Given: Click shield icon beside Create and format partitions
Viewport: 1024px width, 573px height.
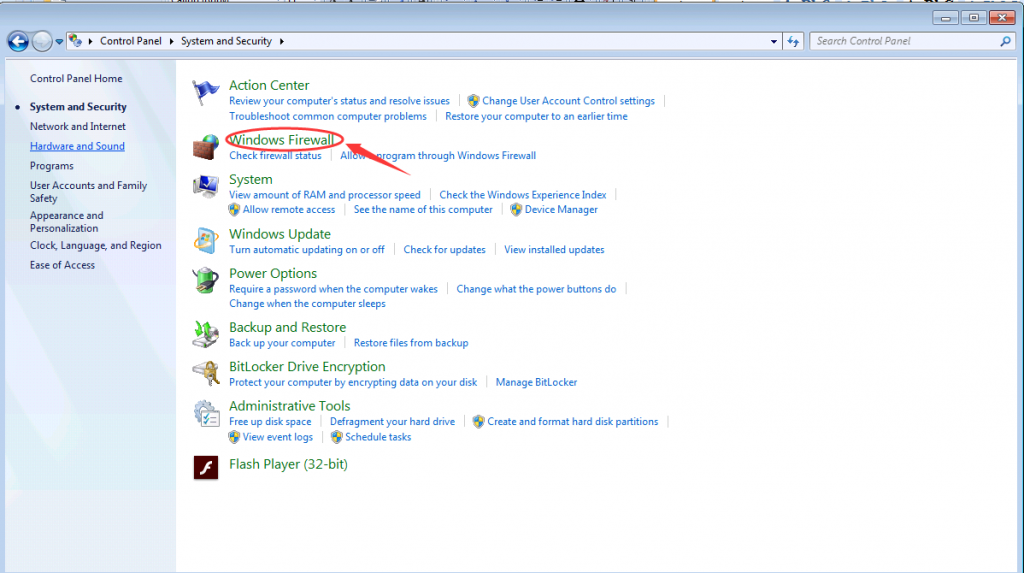Looking at the screenshot, I should click(478, 422).
